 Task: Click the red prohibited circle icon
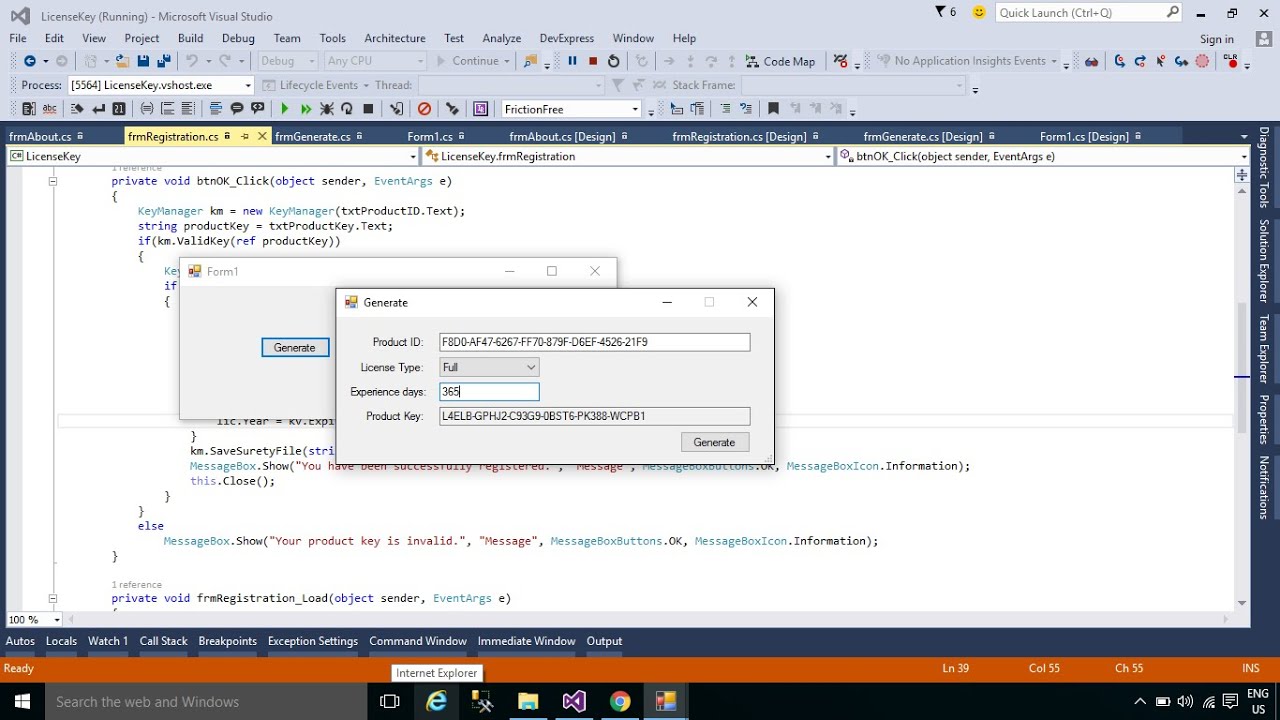pos(424,109)
